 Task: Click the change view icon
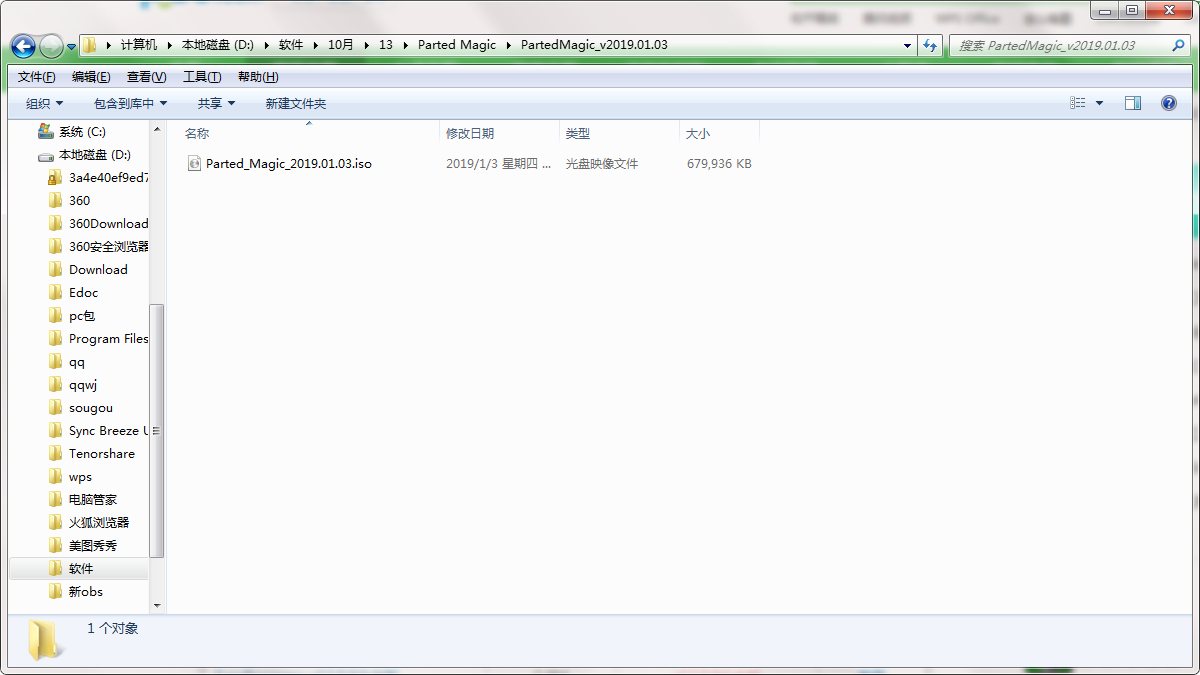1078,103
